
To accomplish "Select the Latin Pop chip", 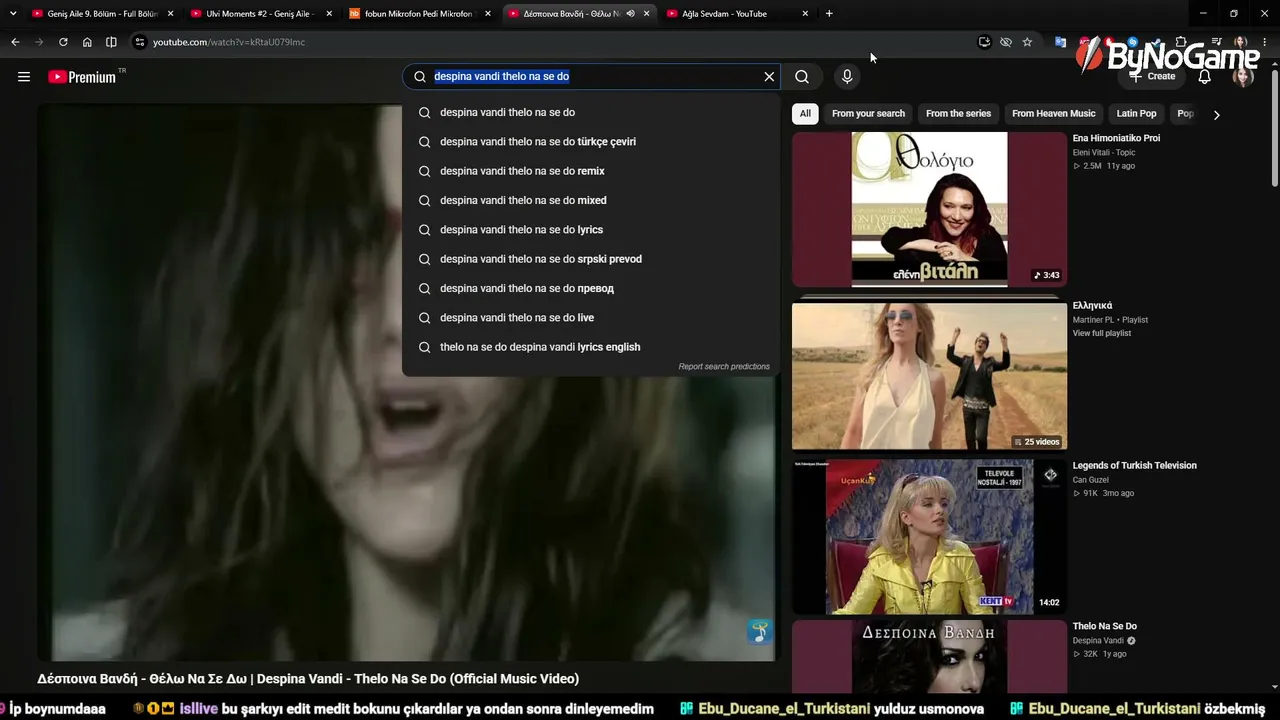I will [x=1136, y=114].
